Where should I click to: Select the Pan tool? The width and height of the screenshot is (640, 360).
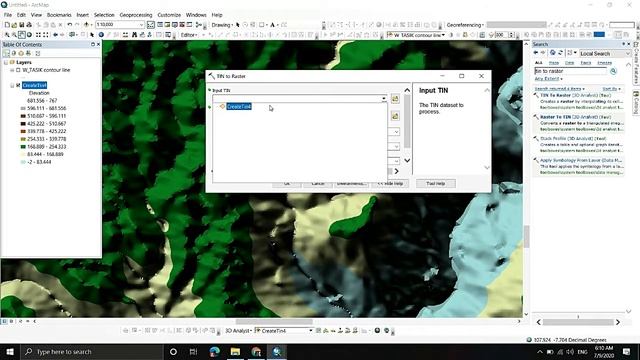click(22, 35)
